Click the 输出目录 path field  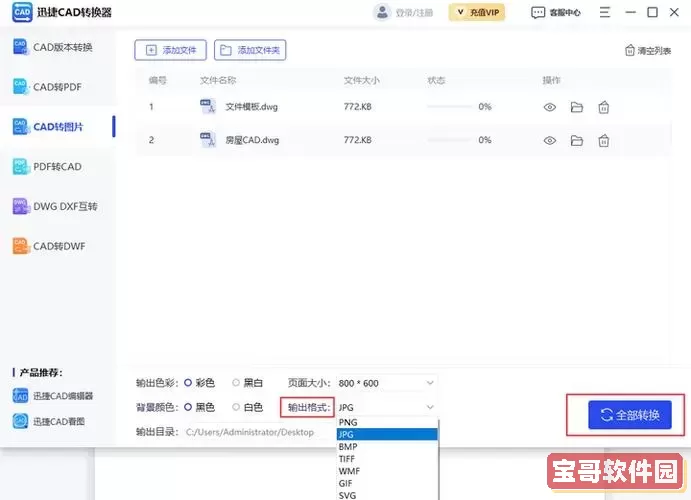(260, 432)
